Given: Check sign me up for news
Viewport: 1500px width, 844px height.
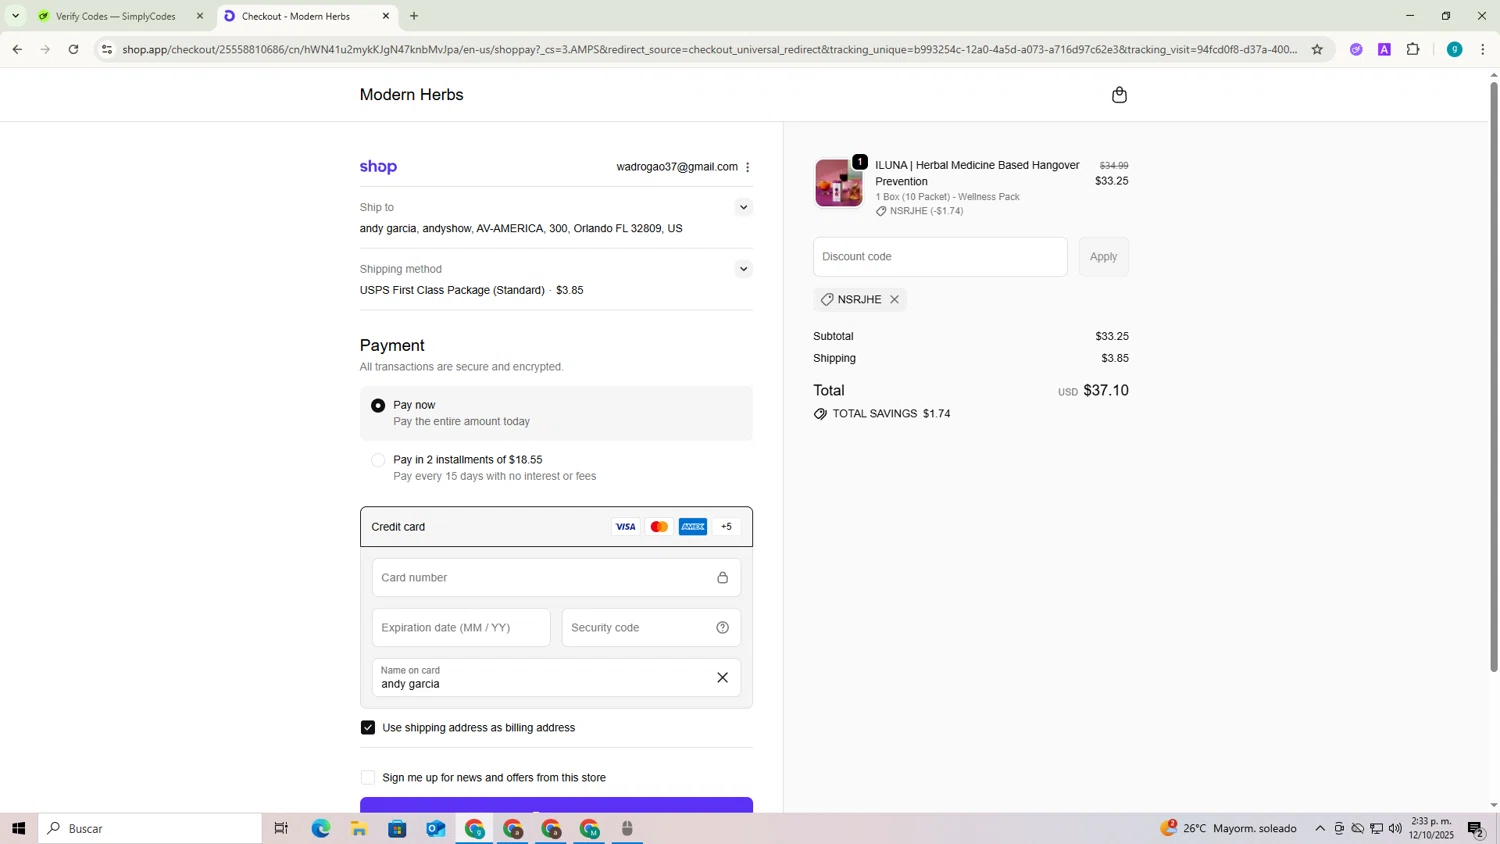Looking at the screenshot, I should [x=368, y=778].
